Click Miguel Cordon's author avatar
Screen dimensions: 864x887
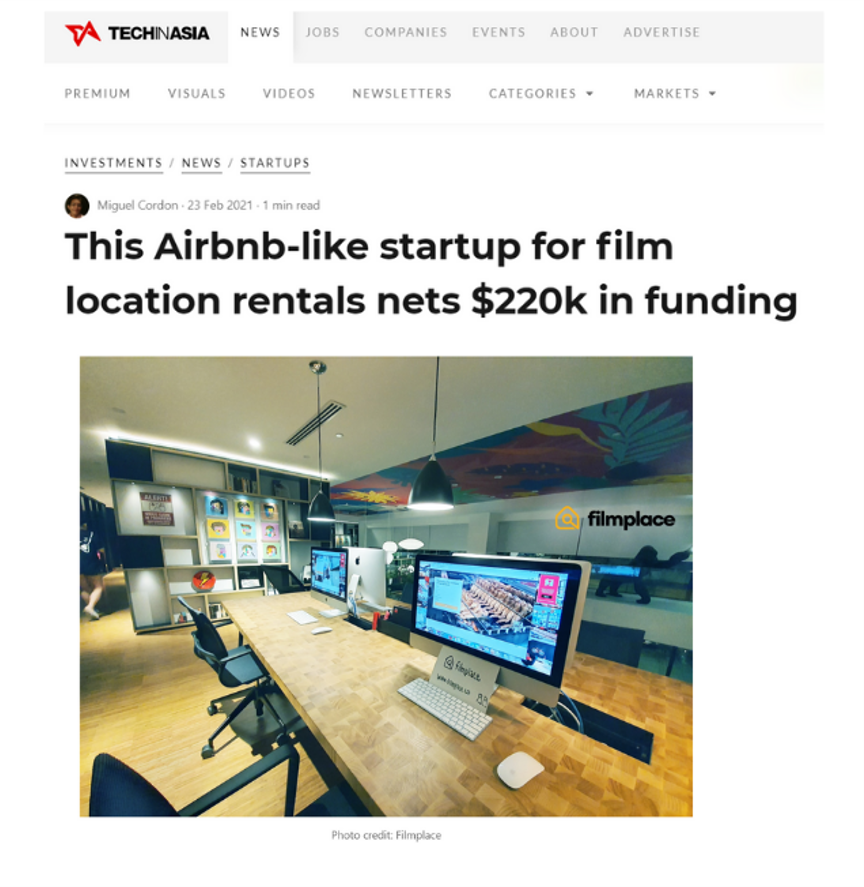77,205
